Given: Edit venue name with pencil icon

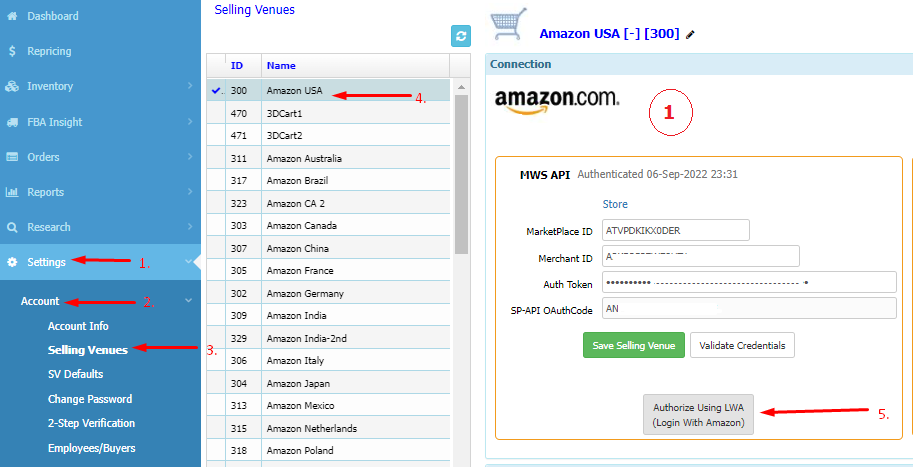Looking at the screenshot, I should point(690,34).
